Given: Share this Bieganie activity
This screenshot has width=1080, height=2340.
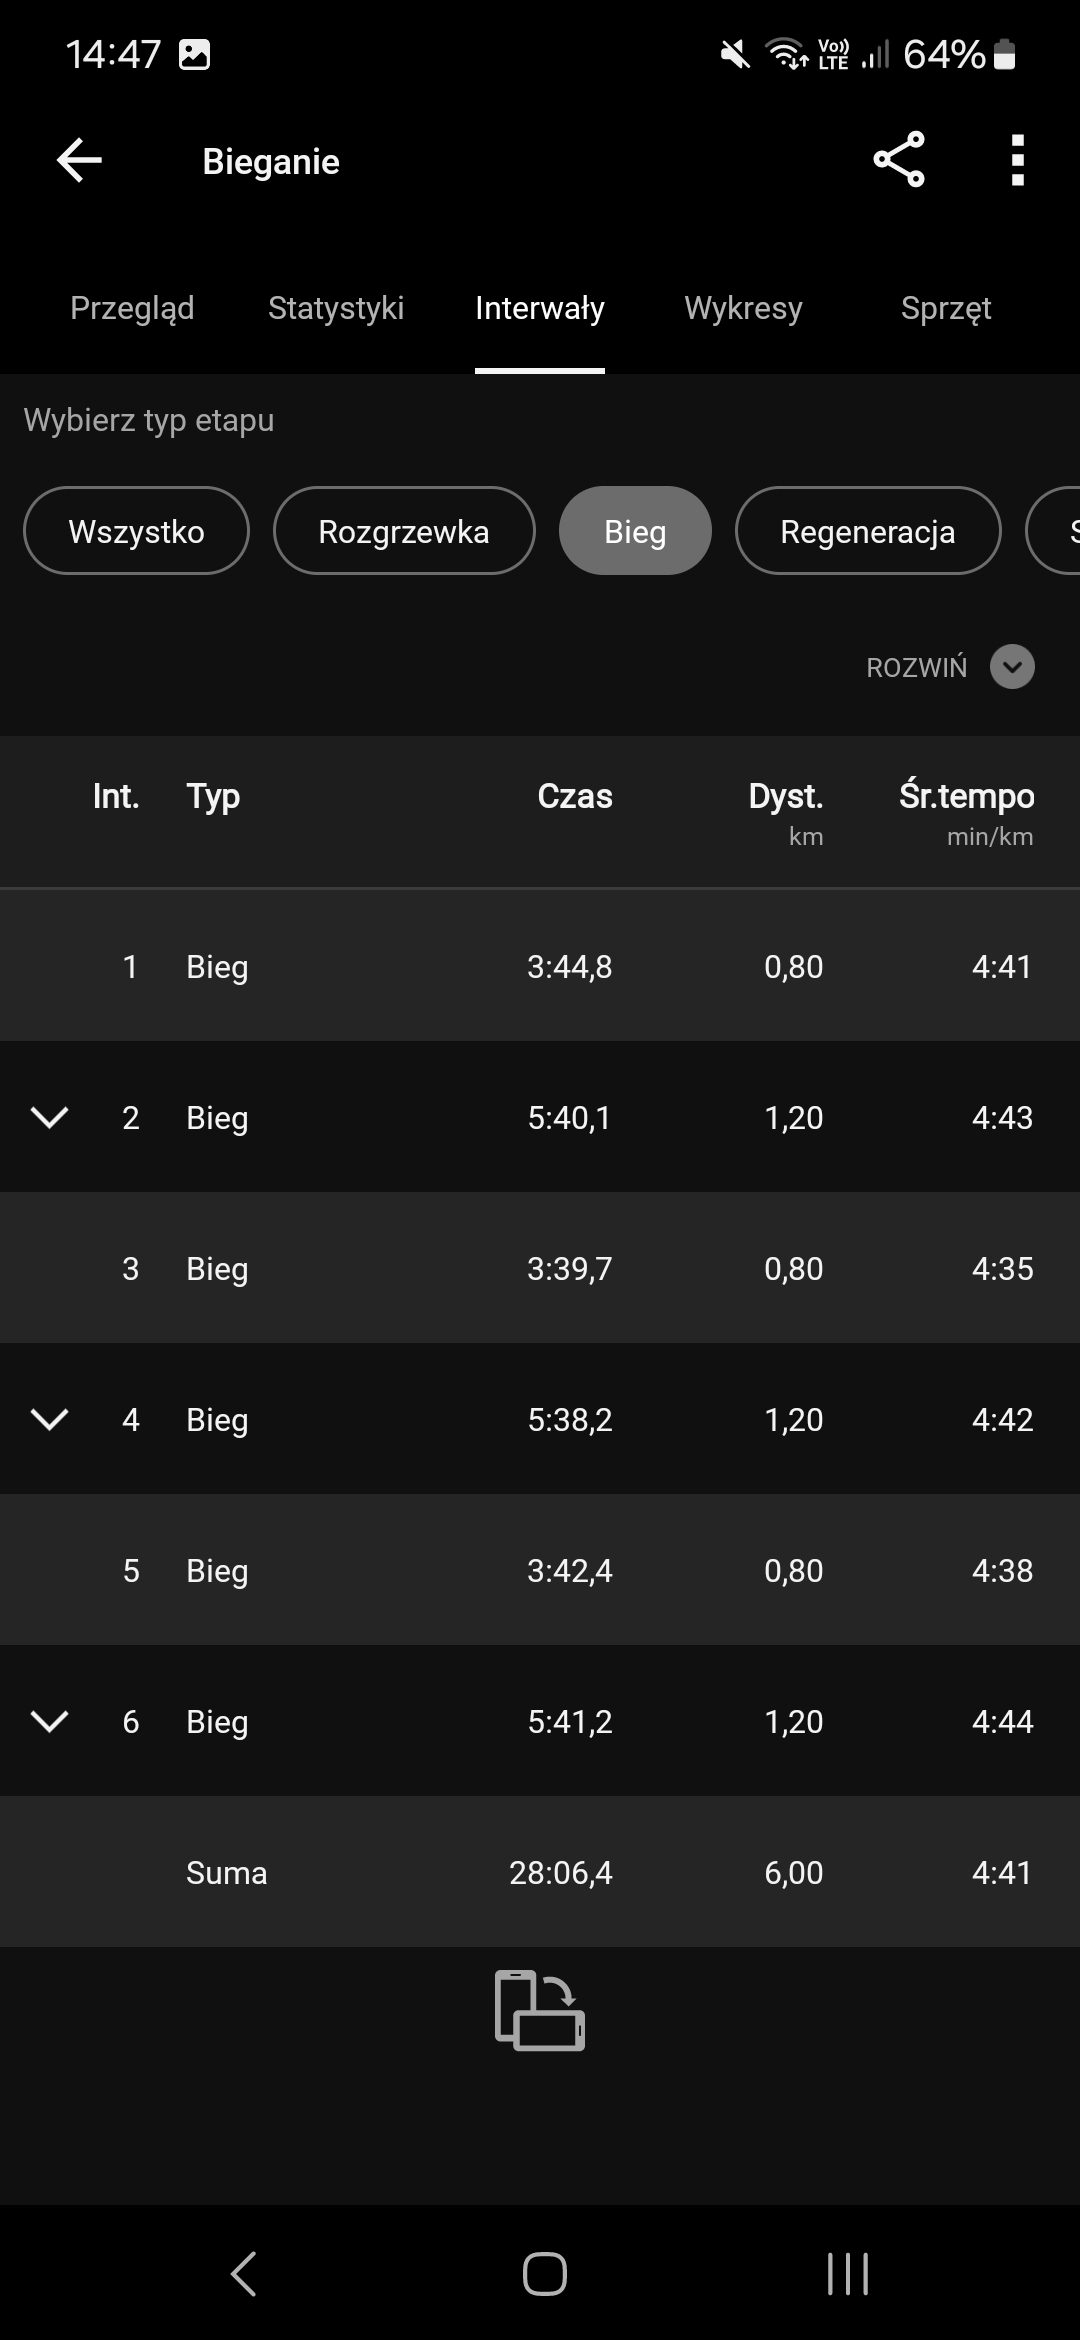Looking at the screenshot, I should (898, 160).
